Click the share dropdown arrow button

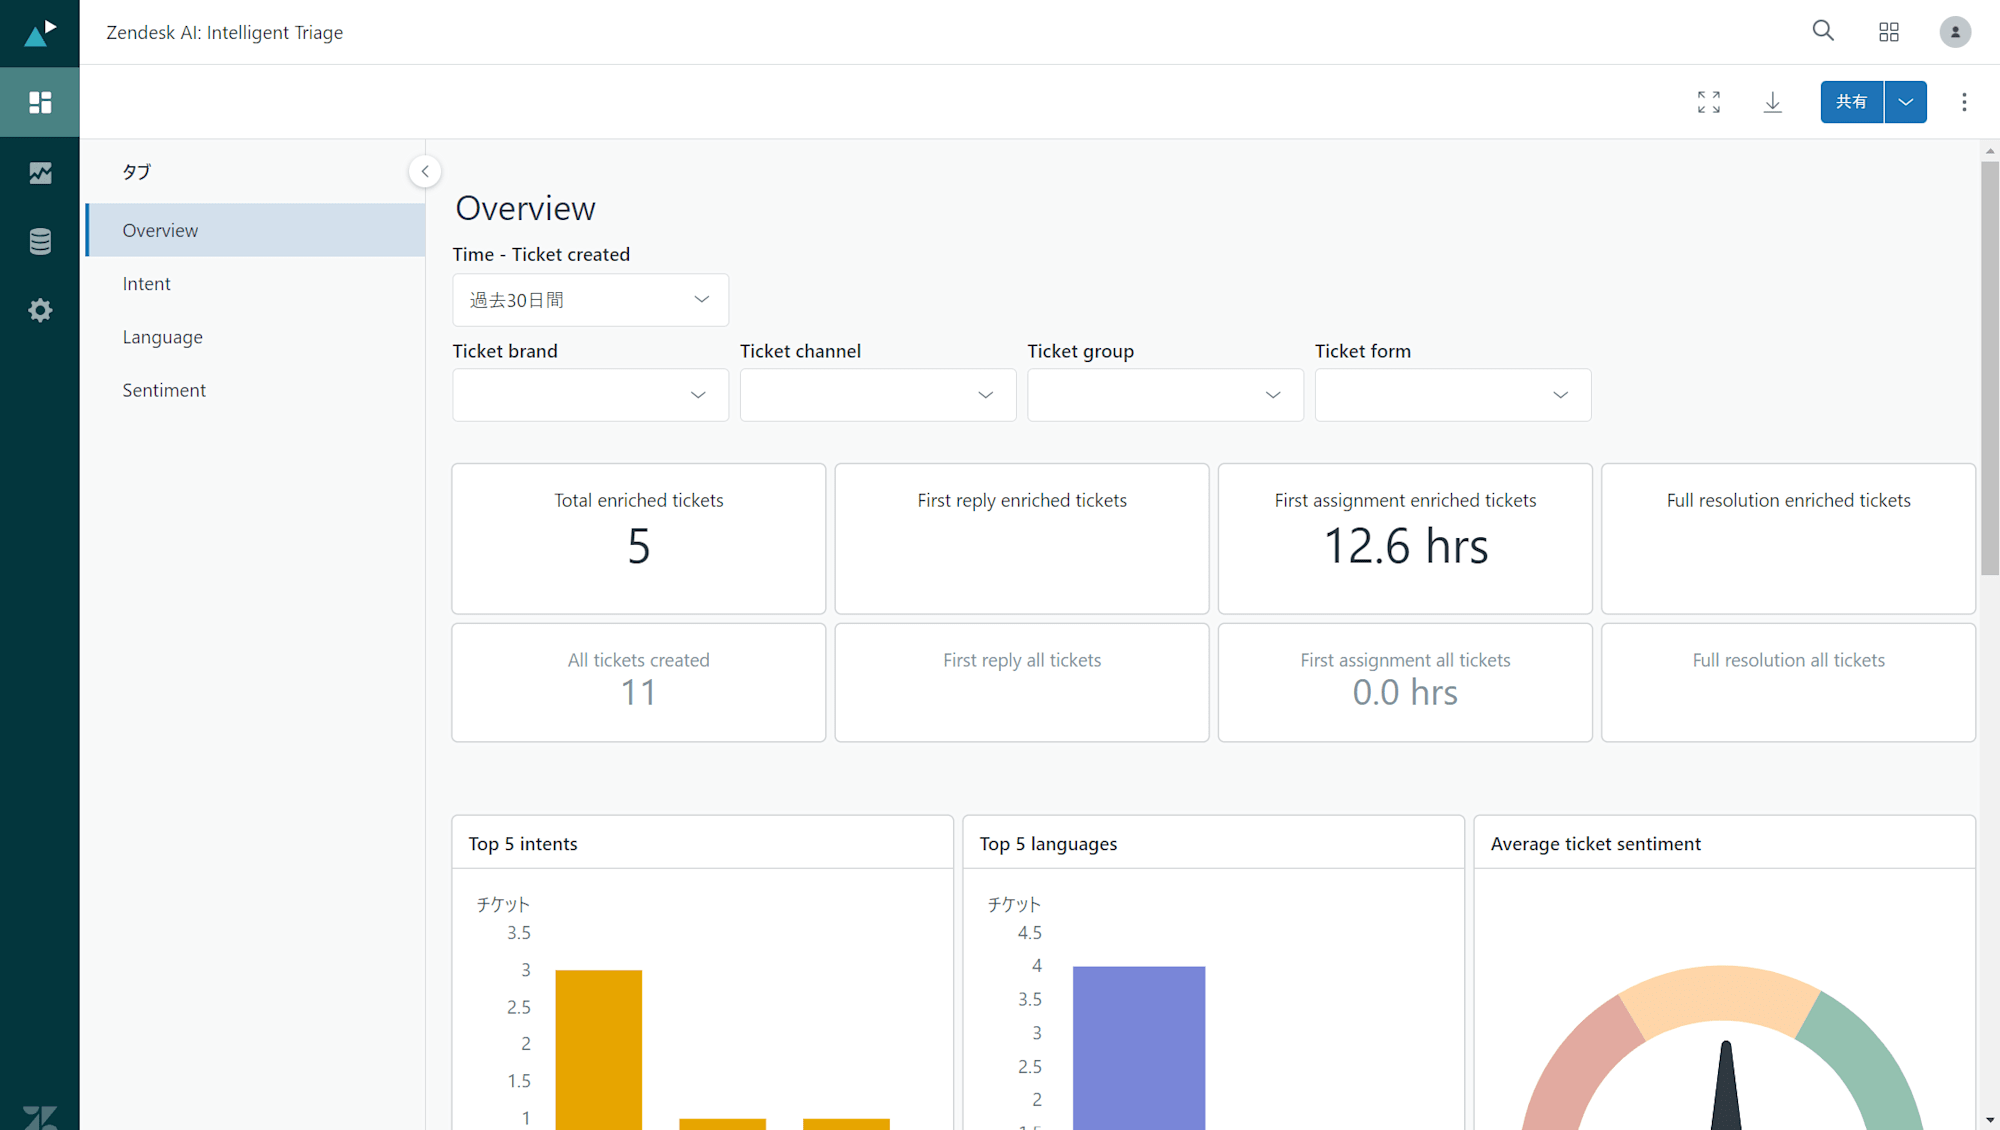point(1907,103)
